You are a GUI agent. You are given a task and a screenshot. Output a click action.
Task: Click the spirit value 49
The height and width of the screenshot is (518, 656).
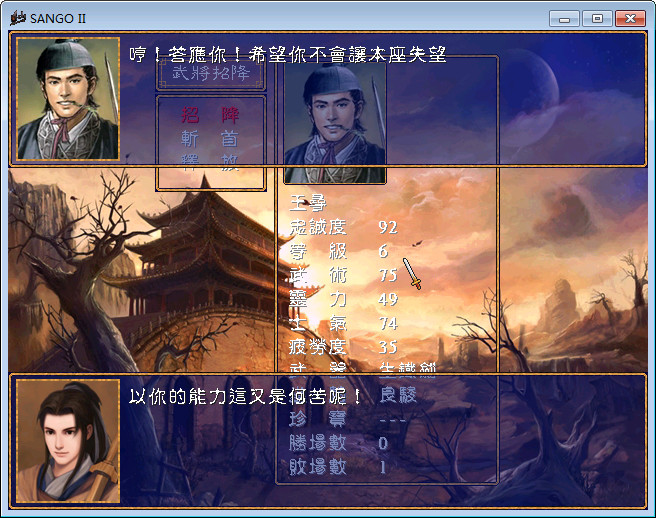[x=388, y=299]
